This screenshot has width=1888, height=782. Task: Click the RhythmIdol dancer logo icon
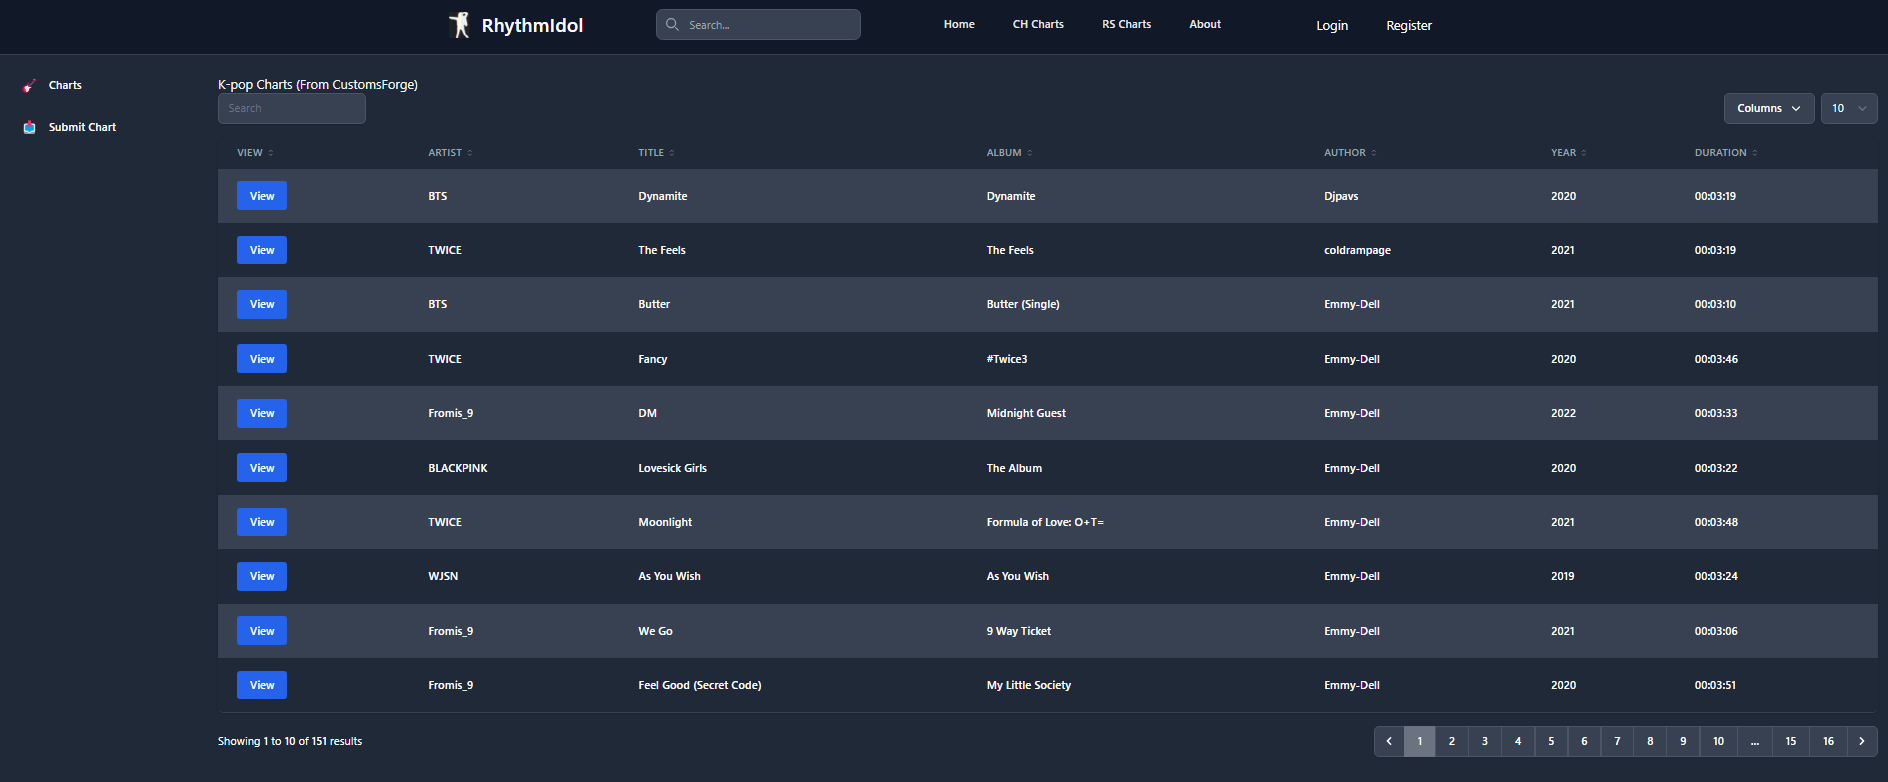459,25
